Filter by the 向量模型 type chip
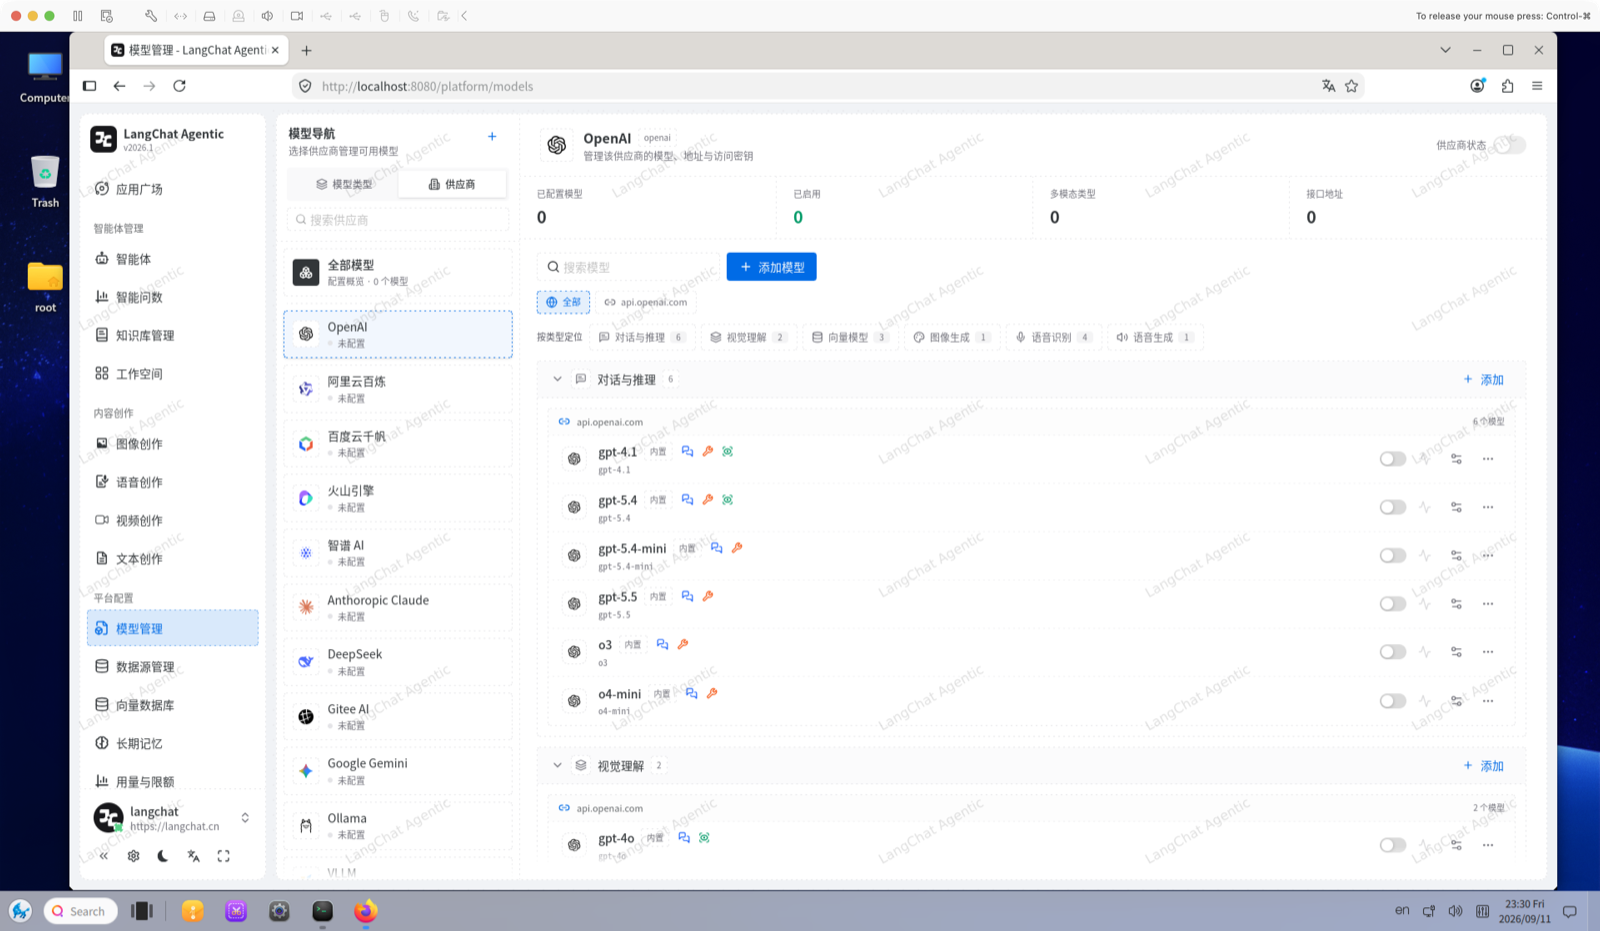The image size is (1600, 931). (x=849, y=337)
